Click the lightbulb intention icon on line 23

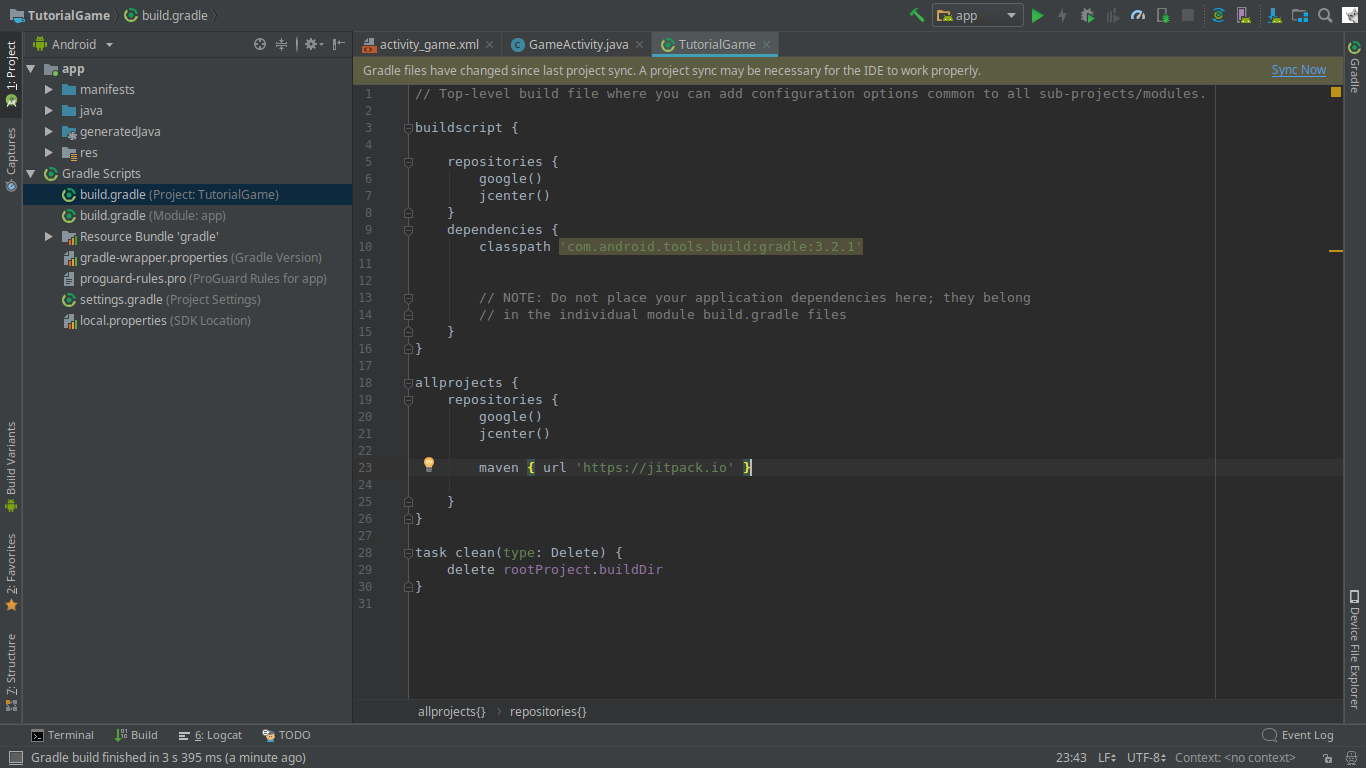coord(429,465)
